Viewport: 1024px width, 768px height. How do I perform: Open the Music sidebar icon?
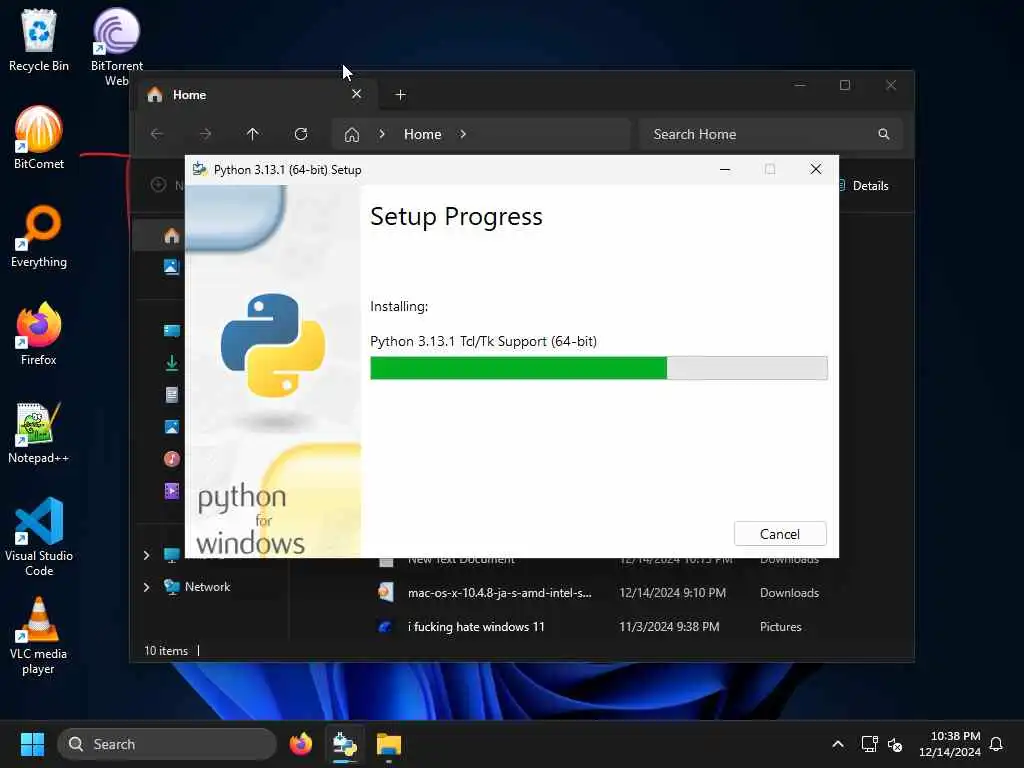point(172,458)
